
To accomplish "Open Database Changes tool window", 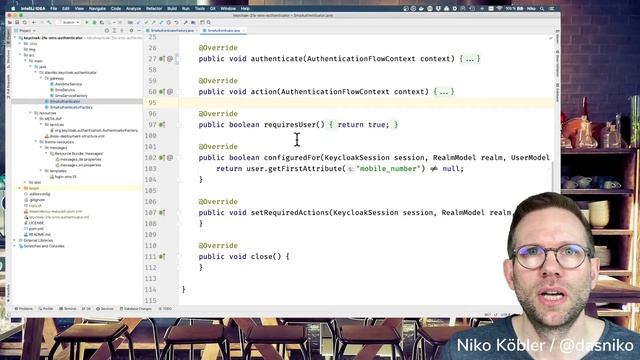I will (x=136, y=309).
